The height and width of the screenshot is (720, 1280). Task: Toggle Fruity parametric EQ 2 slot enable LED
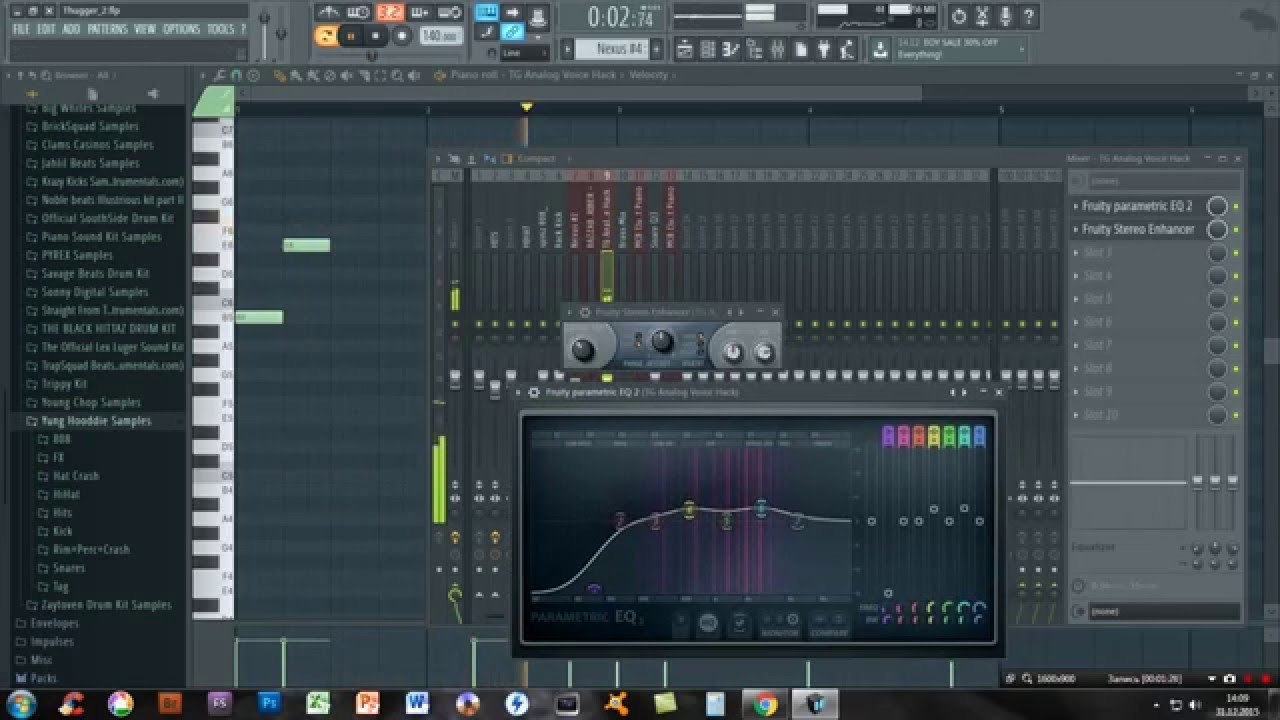[1236, 206]
